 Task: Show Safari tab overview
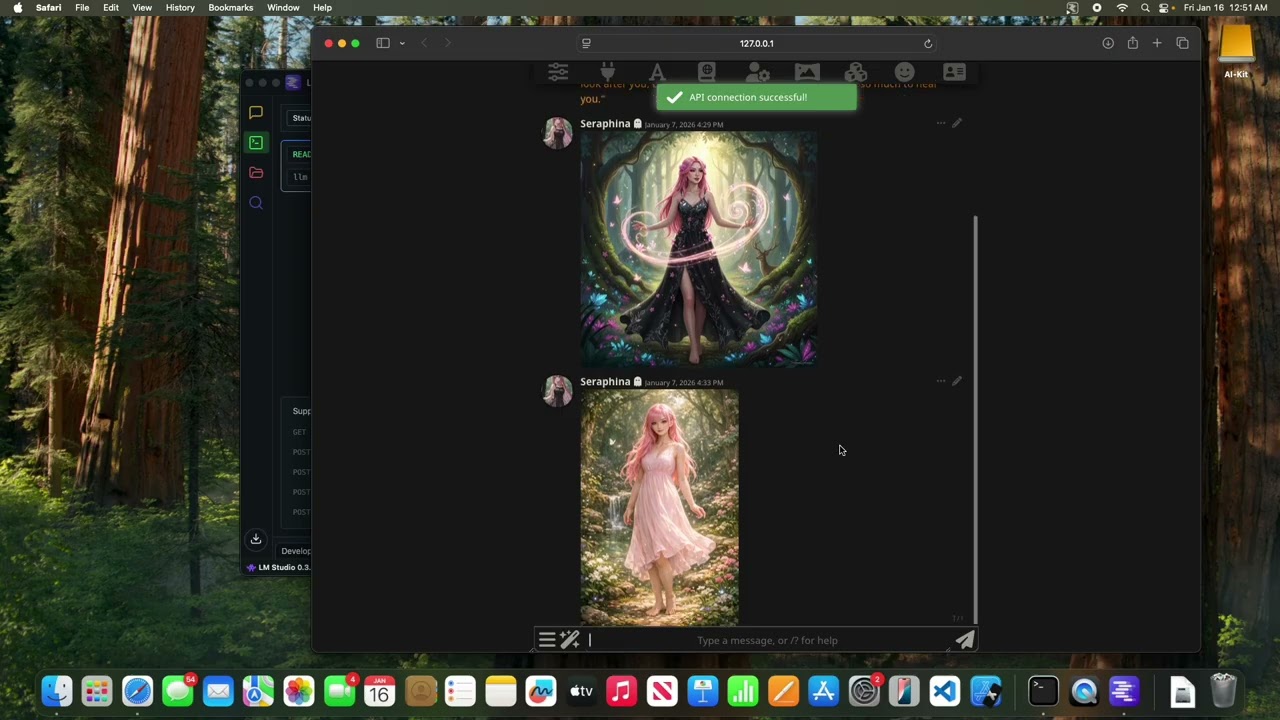pos(1182,43)
